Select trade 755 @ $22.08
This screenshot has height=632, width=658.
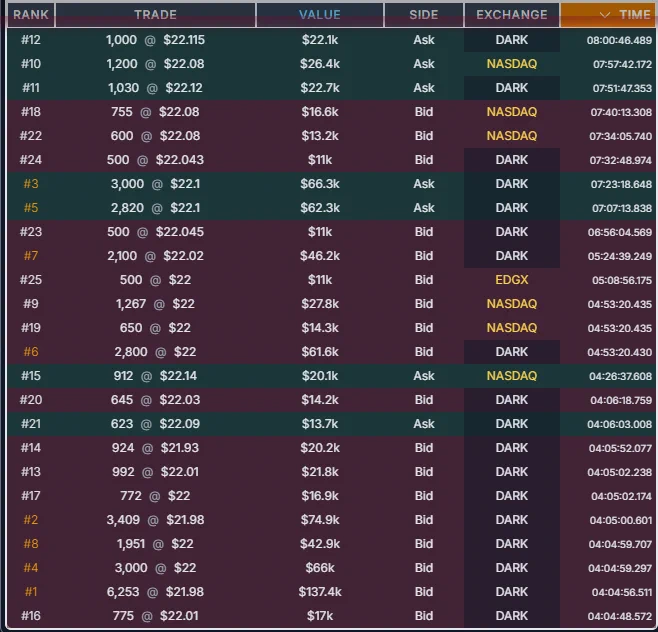pyautogui.click(x=155, y=112)
